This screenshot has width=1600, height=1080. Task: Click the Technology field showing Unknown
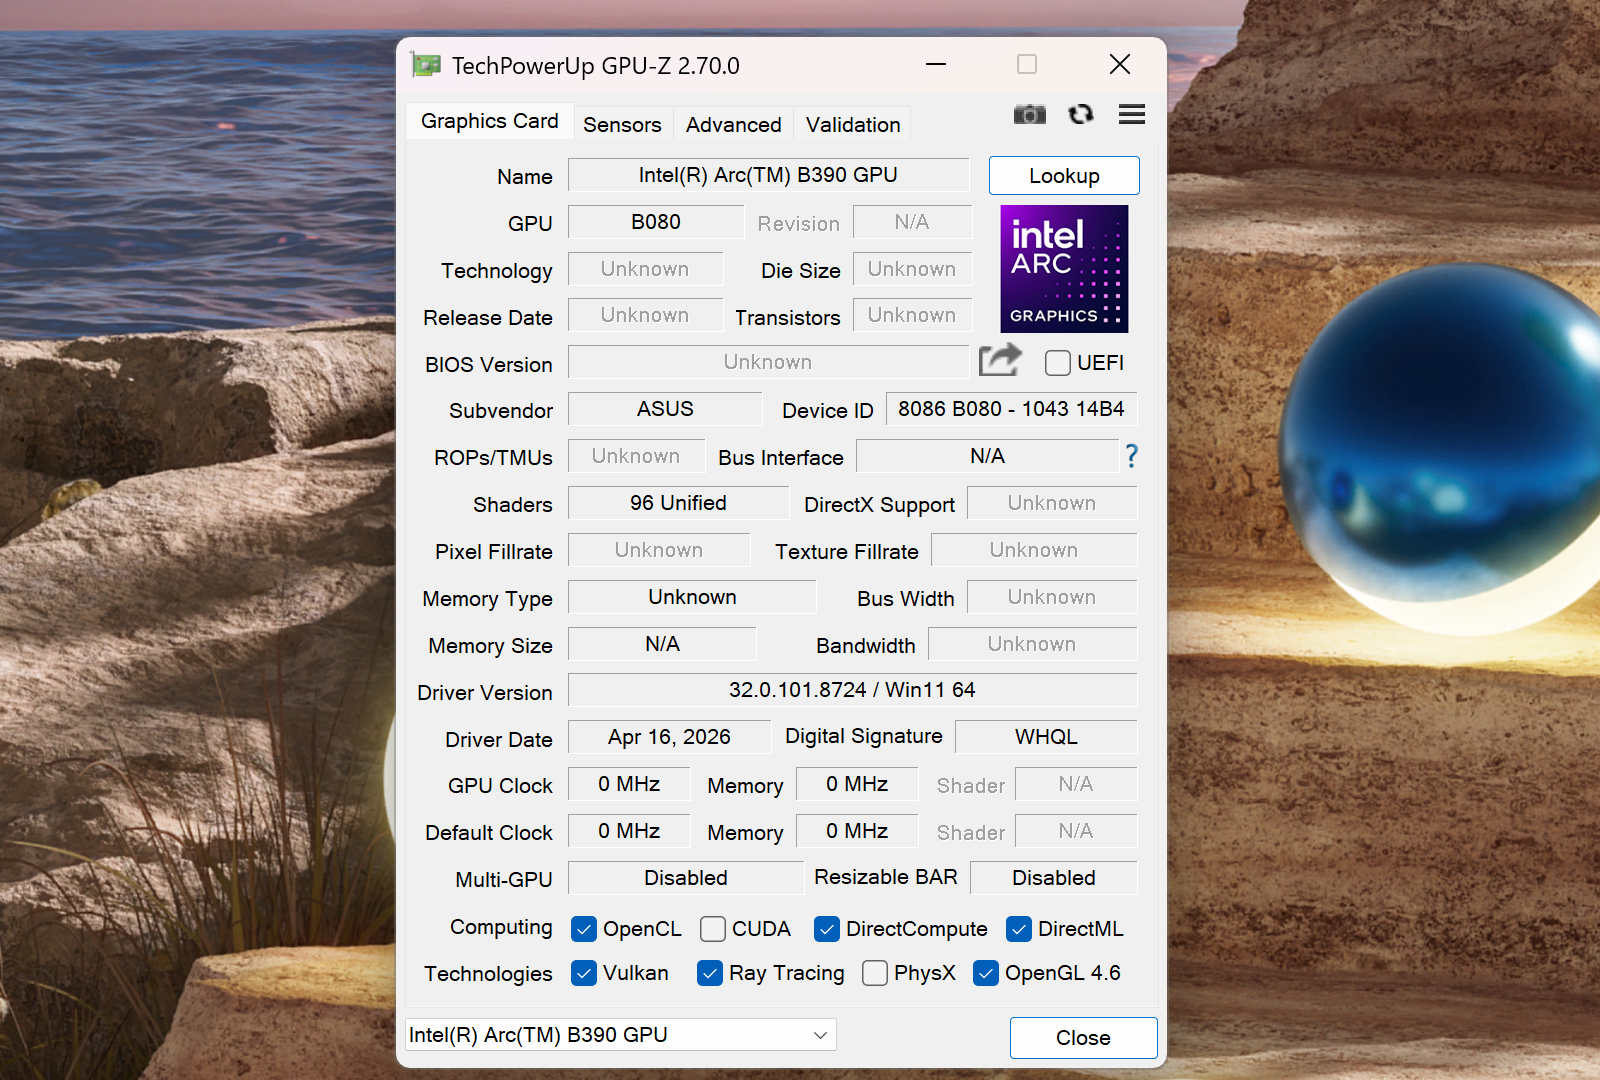click(x=645, y=269)
